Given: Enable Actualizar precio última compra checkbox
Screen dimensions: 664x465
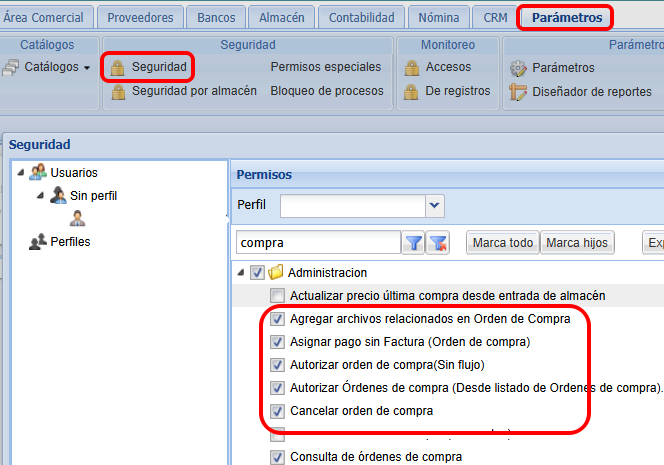Looking at the screenshot, I should click(277, 296).
